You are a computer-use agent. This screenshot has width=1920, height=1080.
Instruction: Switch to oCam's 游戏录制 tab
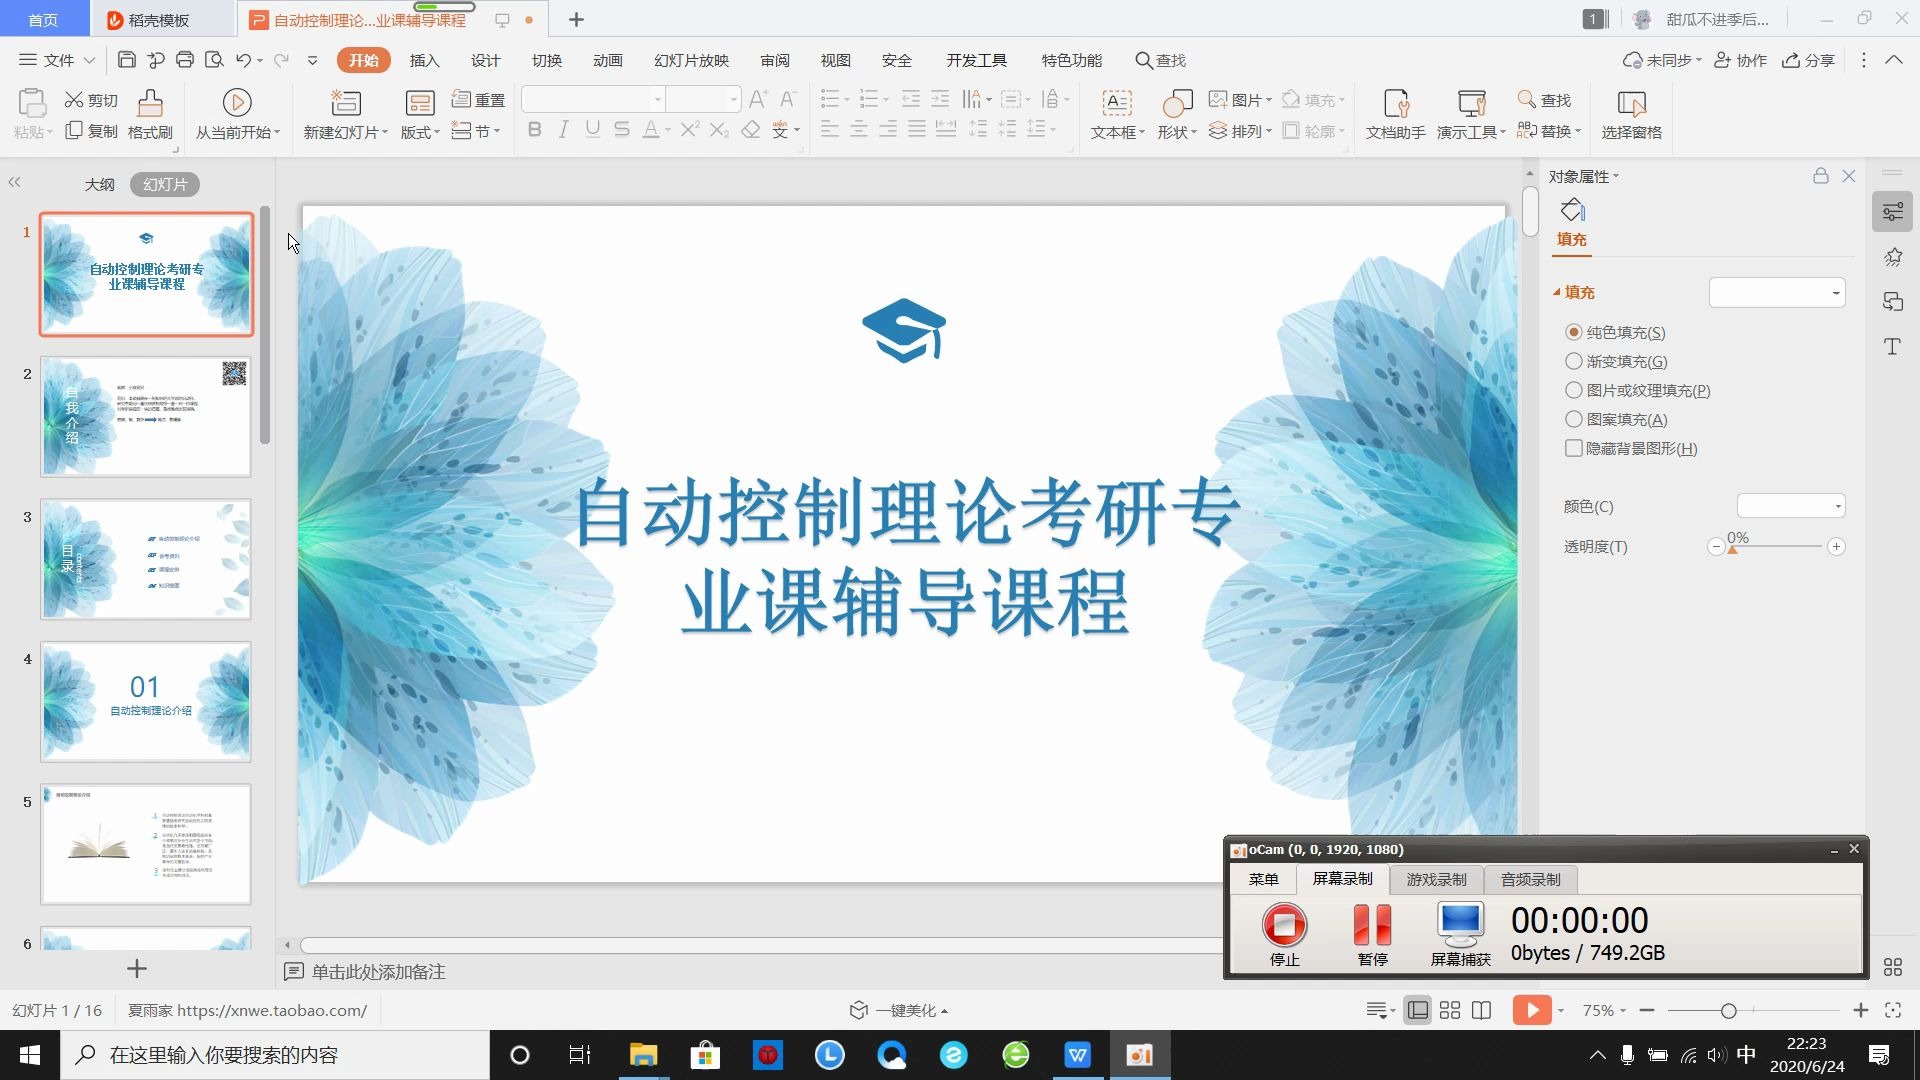(1435, 879)
